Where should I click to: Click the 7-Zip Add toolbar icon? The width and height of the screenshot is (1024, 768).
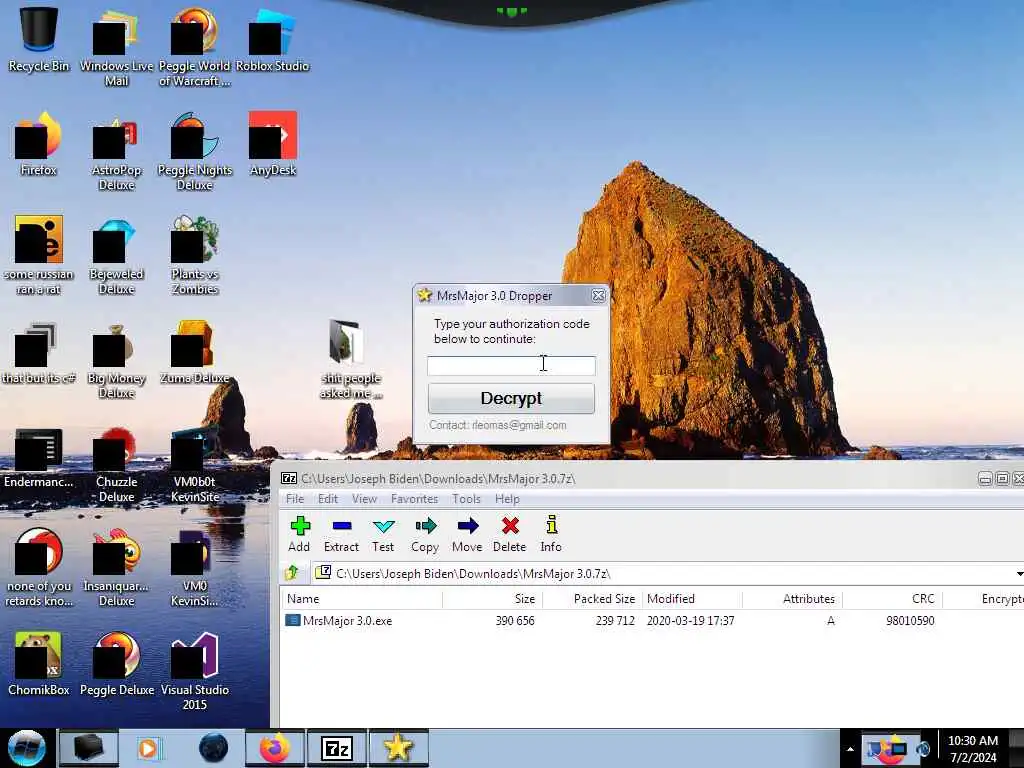click(x=300, y=526)
